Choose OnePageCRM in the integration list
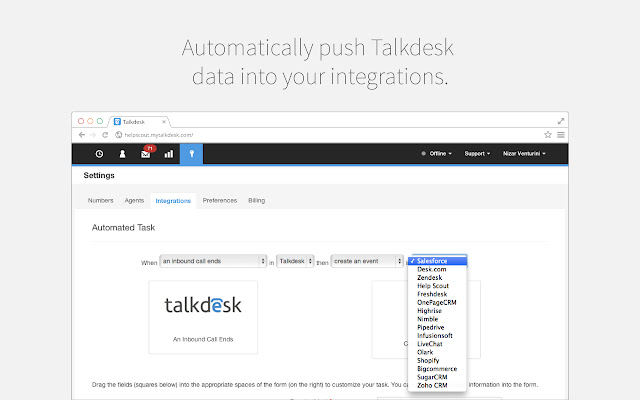This screenshot has height=400, width=640. tap(437, 302)
